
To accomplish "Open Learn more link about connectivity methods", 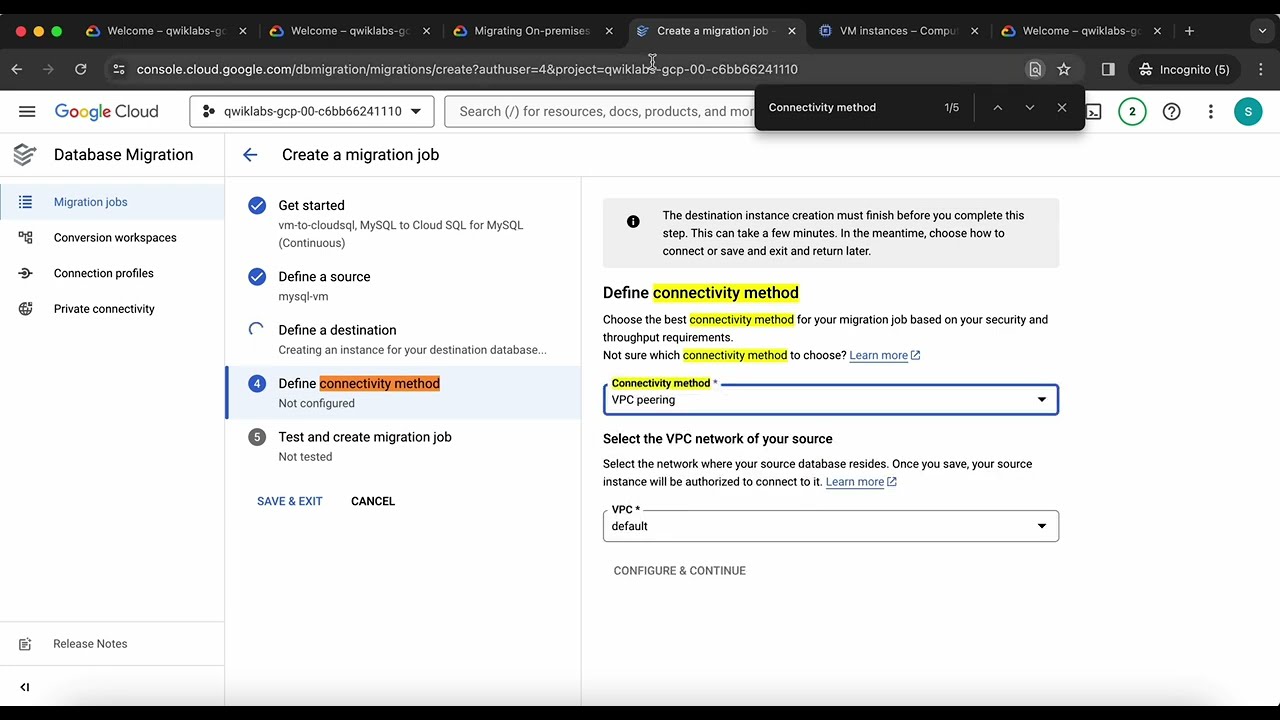I will (884, 355).
